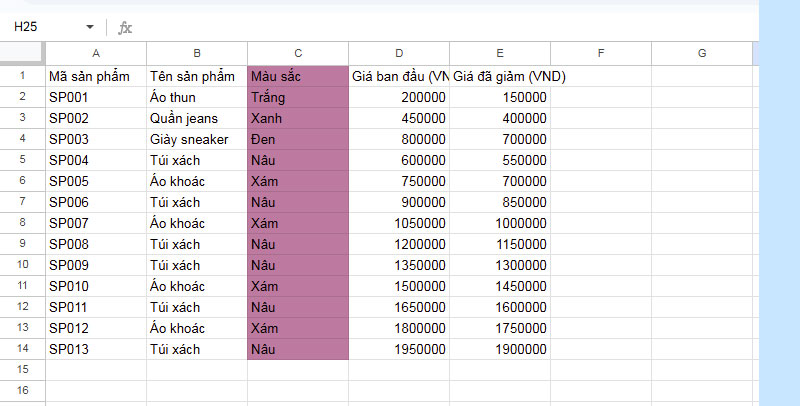Select column E header
Image resolution: width=800 pixels, height=406 pixels.
(500, 53)
